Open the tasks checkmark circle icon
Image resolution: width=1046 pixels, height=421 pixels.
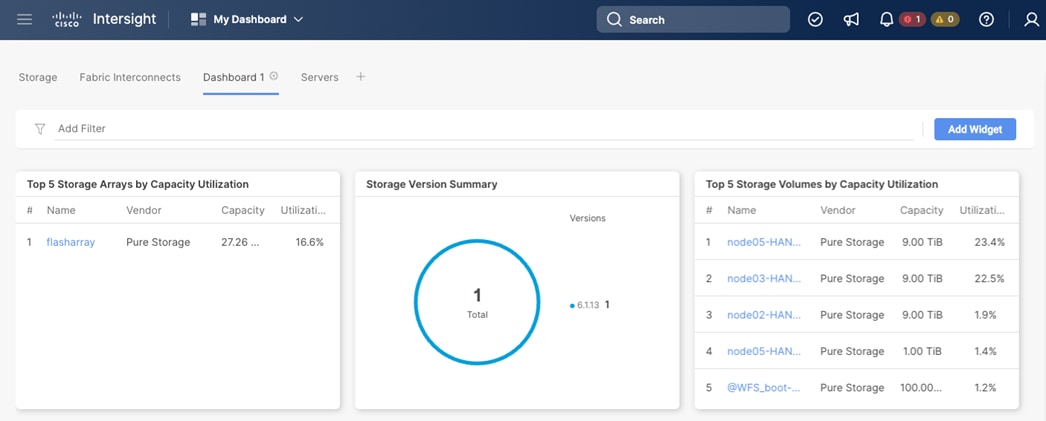[815, 19]
